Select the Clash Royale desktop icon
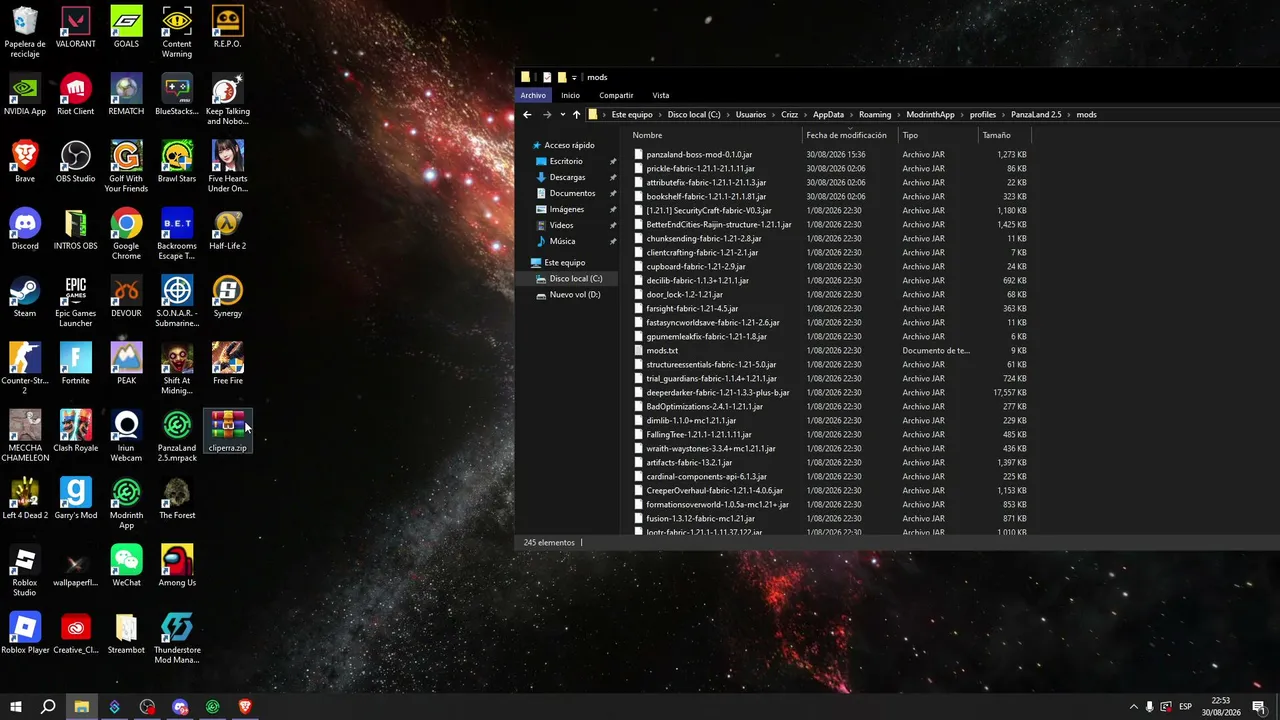The image size is (1280, 720). 75,431
